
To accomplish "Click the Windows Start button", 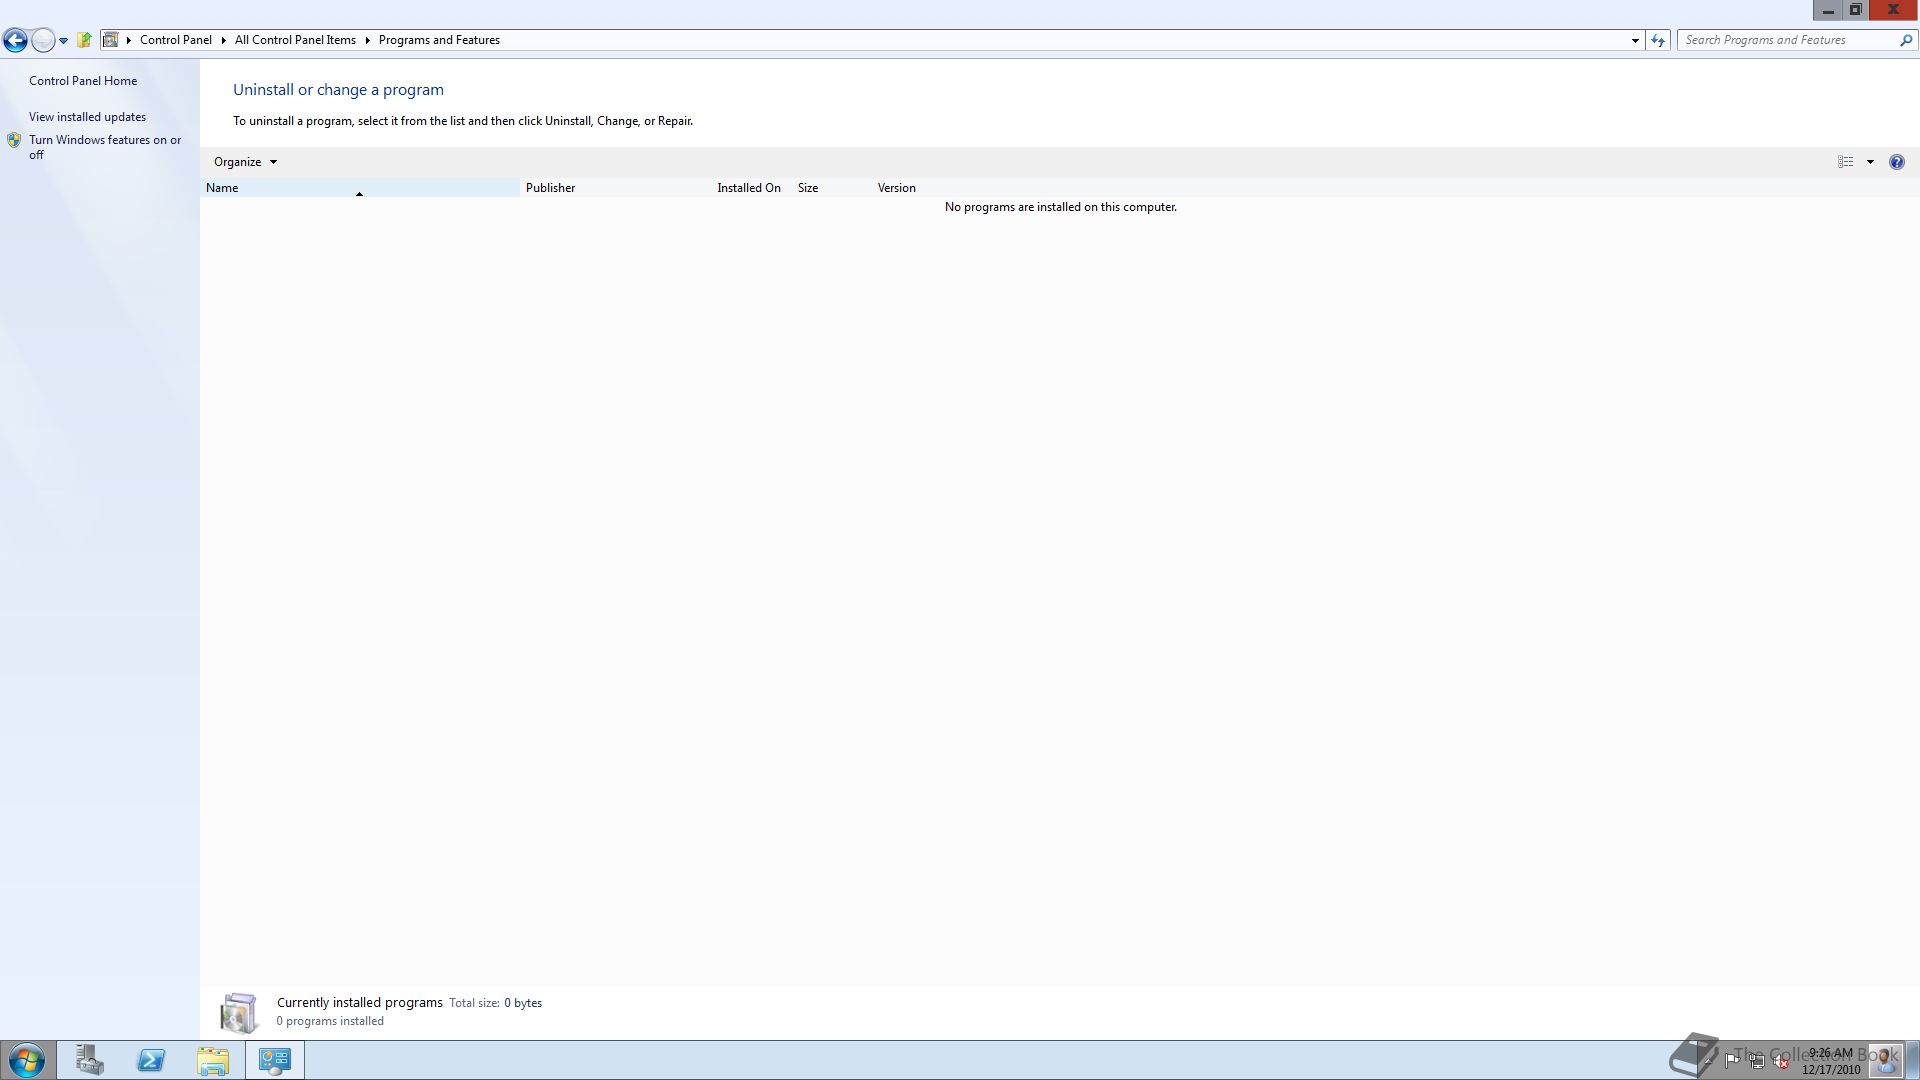I will [27, 1060].
